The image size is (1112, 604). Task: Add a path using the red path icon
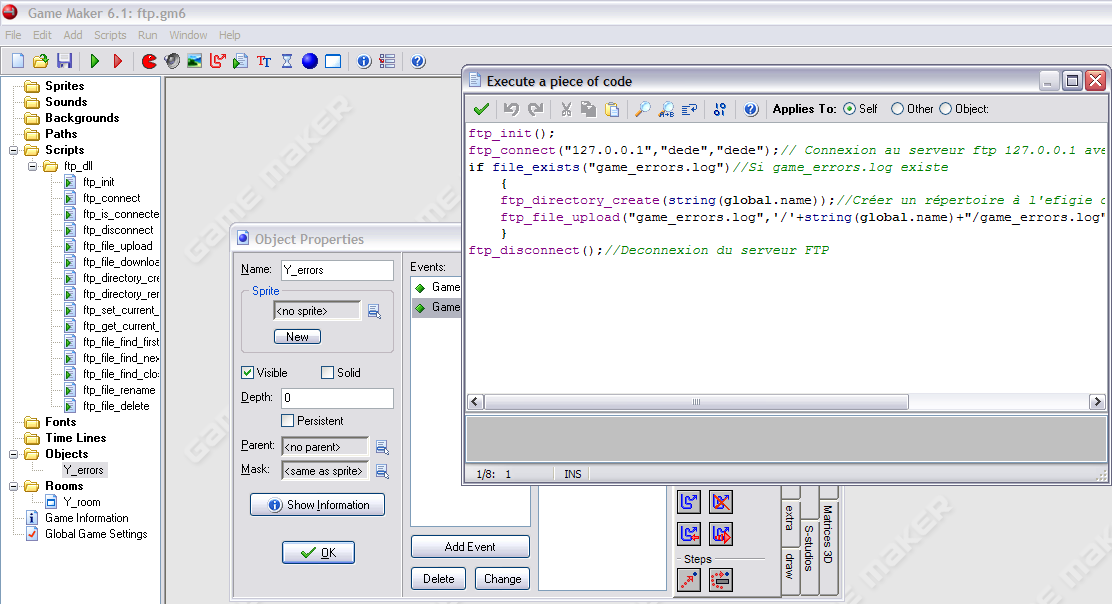click(x=218, y=61)
